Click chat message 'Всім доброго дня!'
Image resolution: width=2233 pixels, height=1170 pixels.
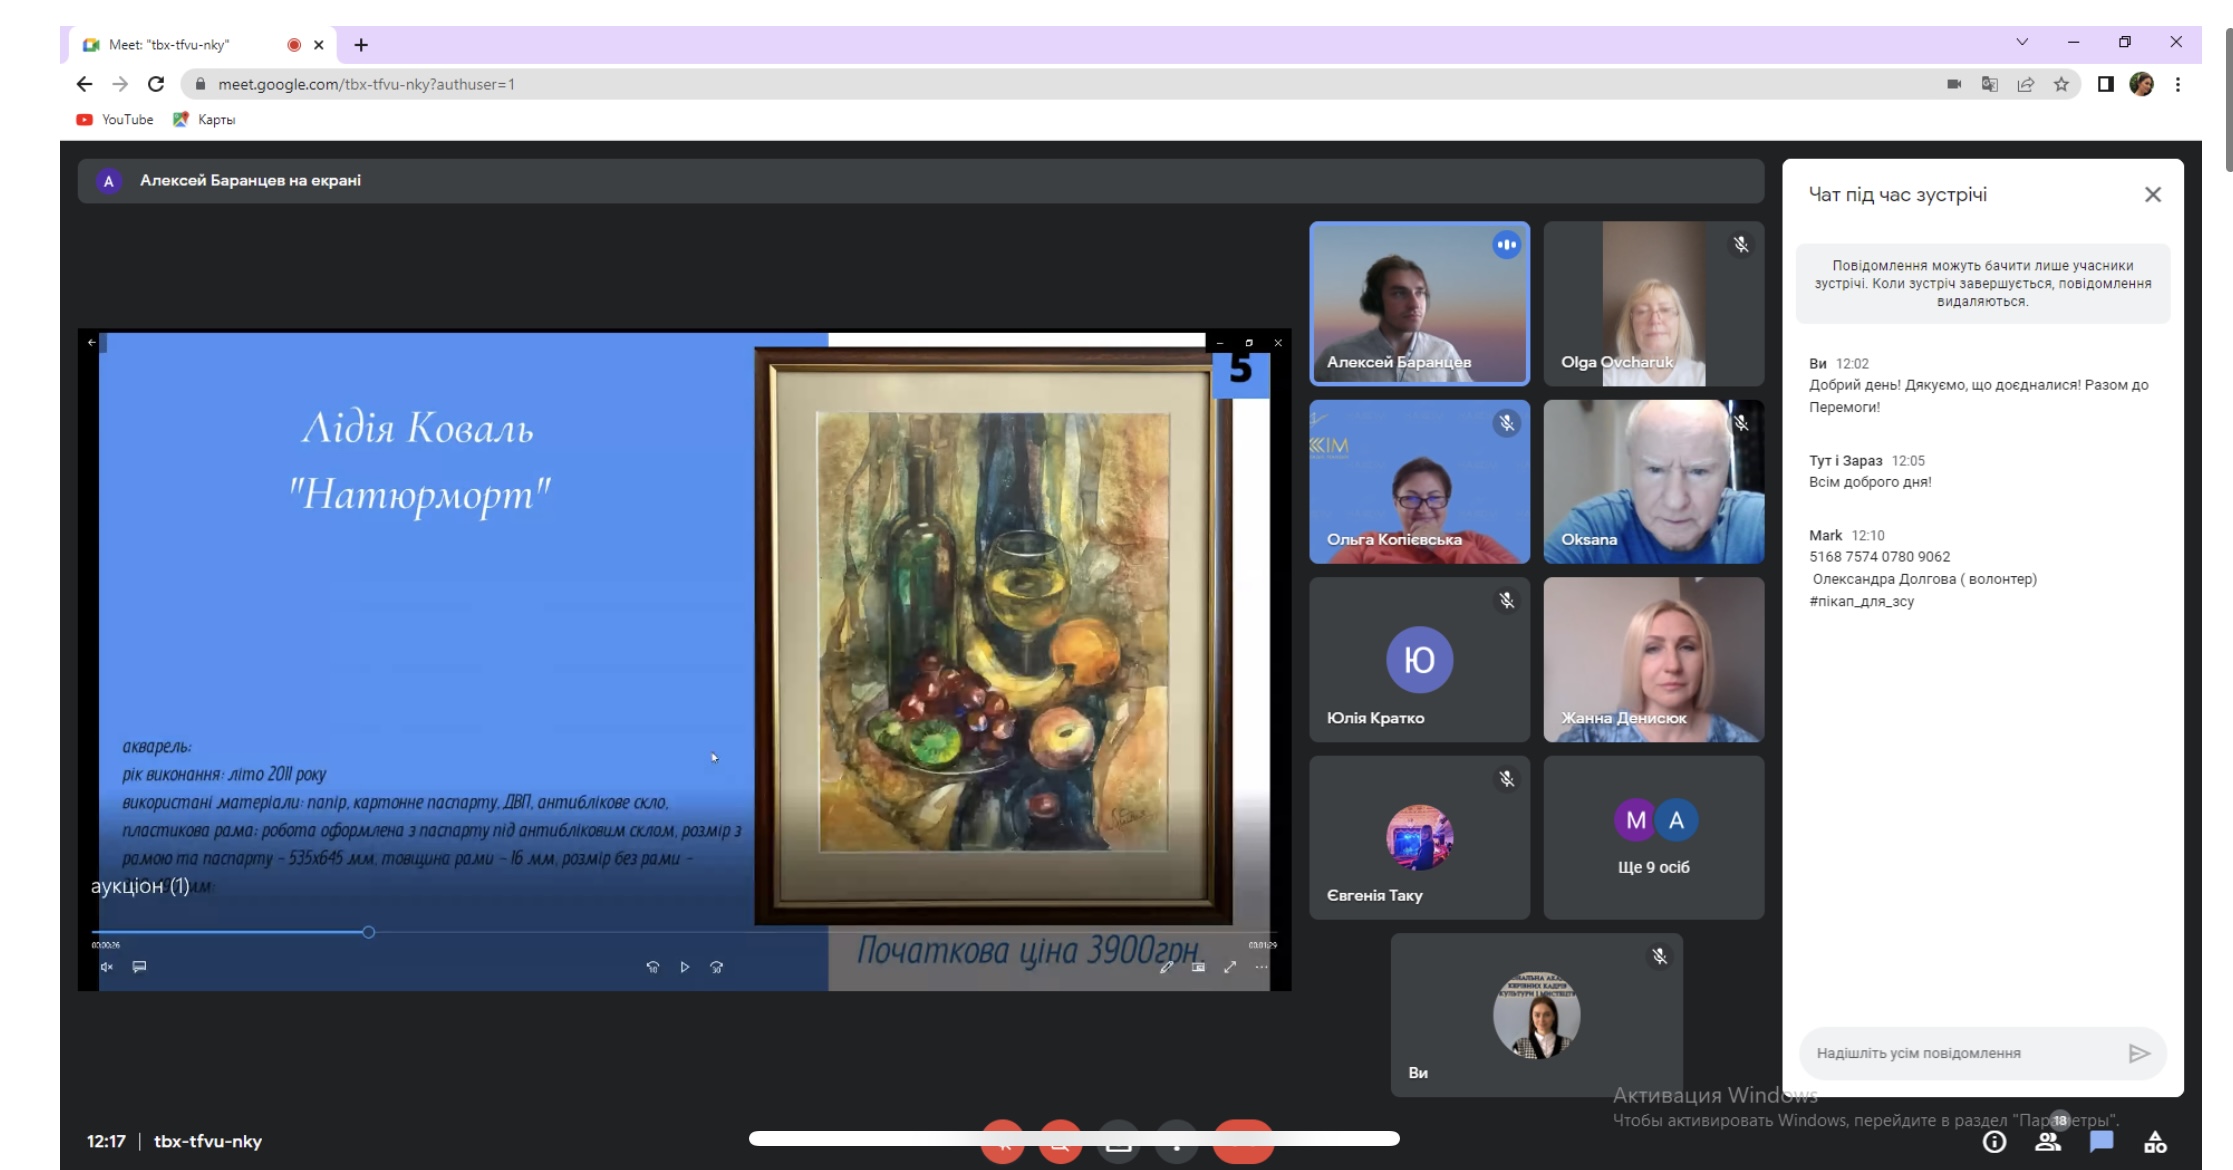1870,482
